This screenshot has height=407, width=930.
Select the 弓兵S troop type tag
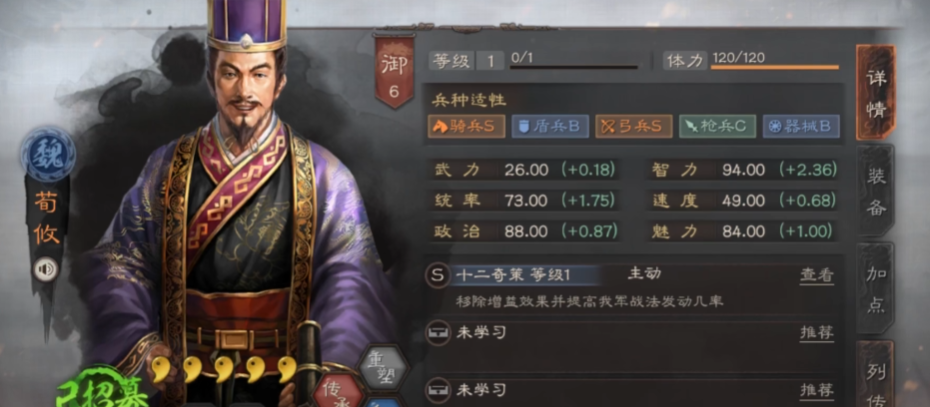tap(633, 126)
